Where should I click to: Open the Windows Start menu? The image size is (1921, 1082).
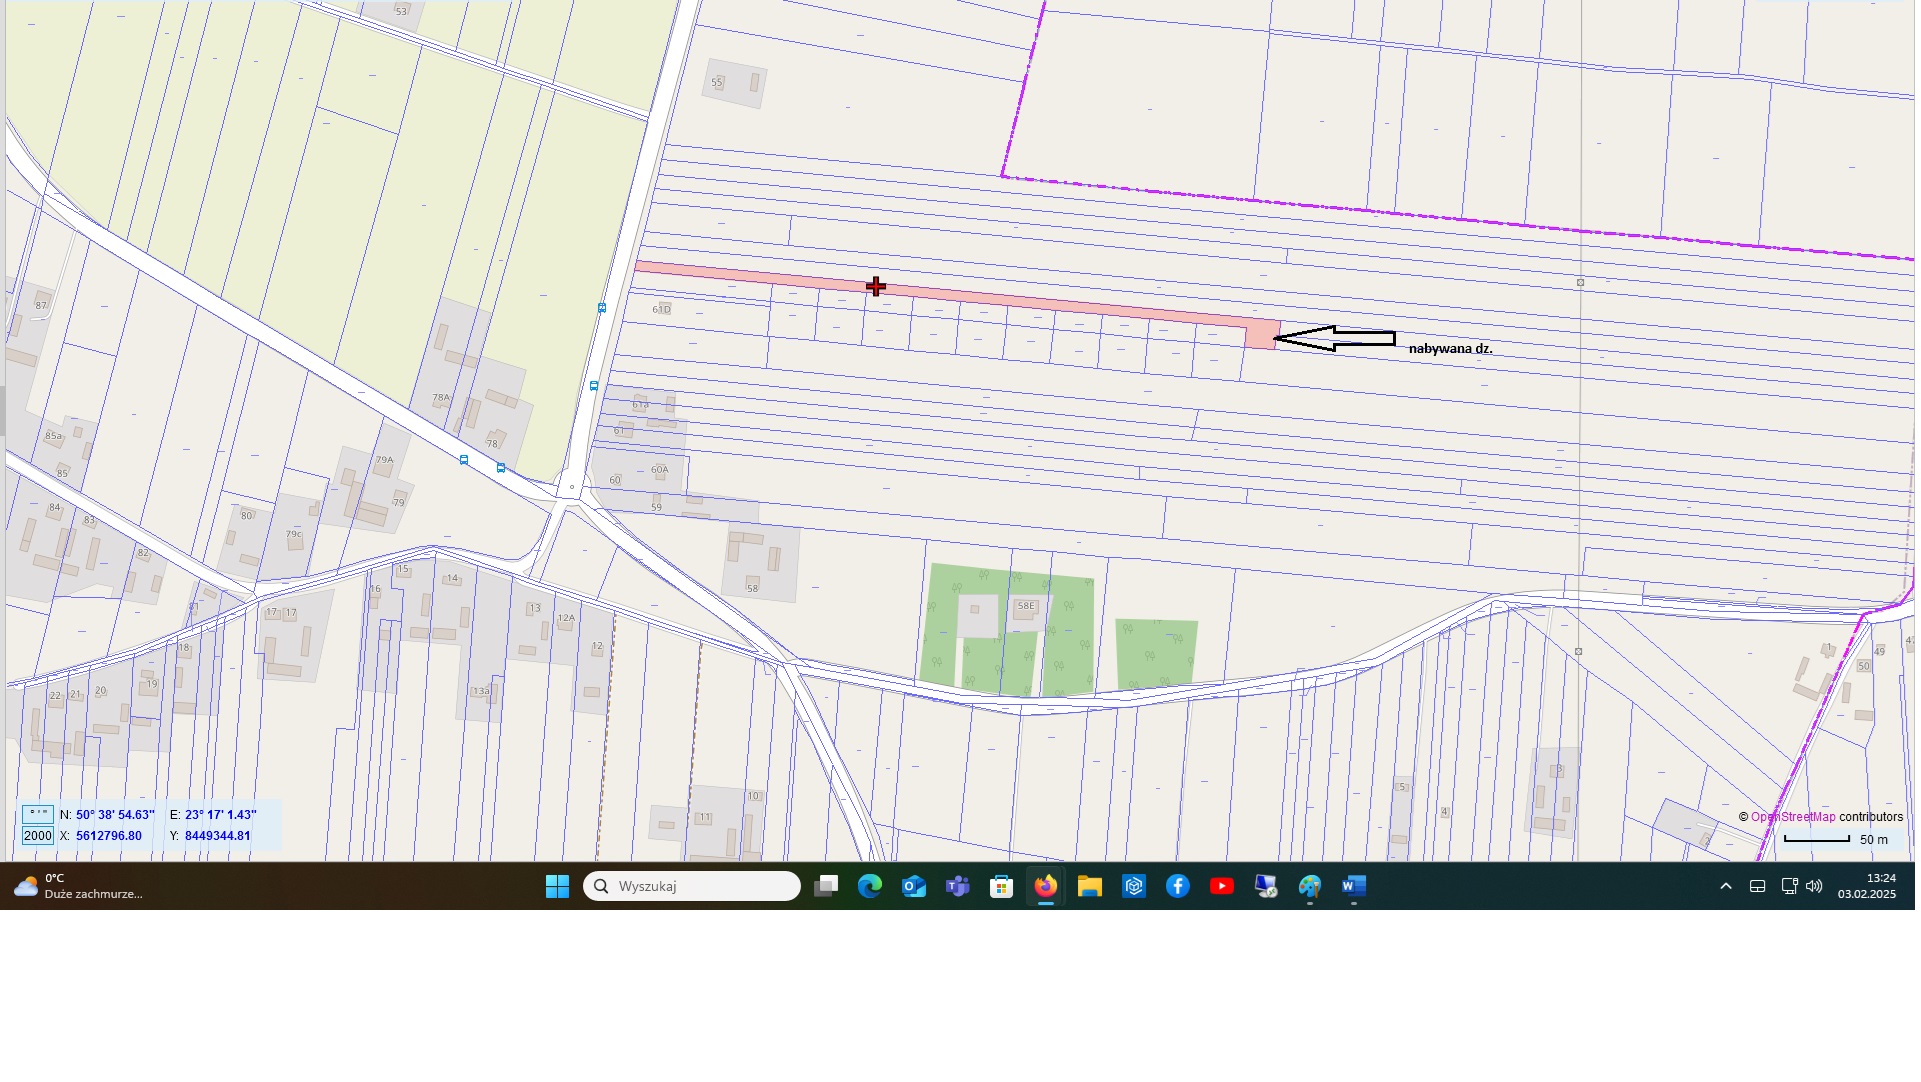557,887
